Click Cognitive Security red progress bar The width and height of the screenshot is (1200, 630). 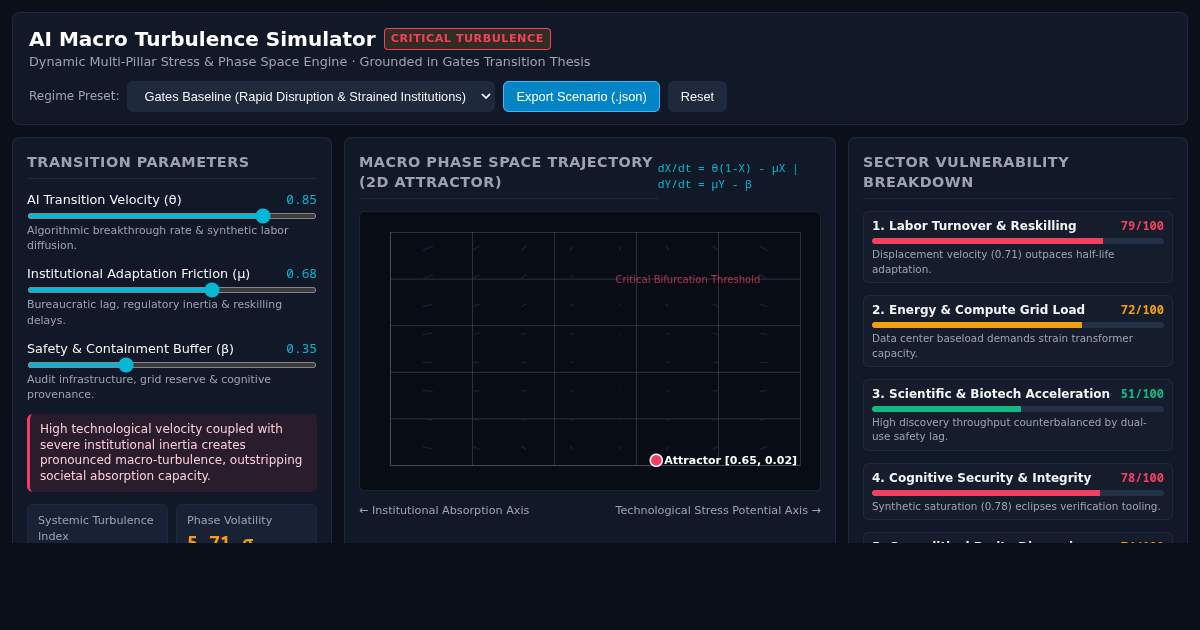[x=986, y=493]
